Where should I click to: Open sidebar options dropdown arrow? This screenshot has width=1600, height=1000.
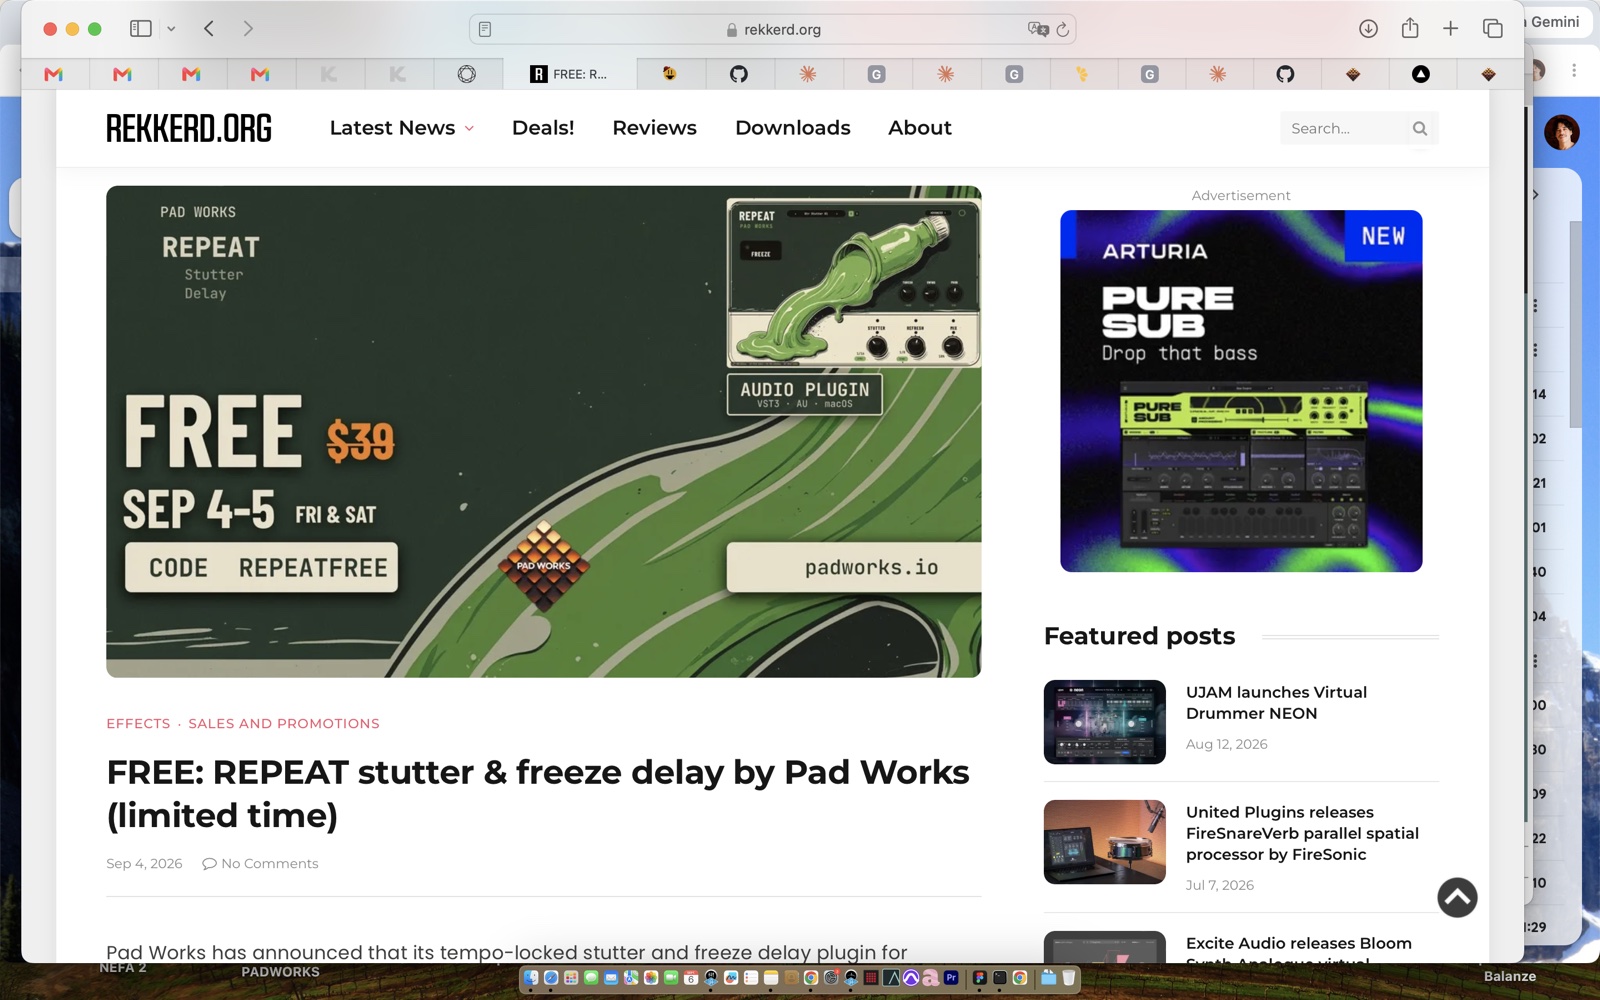[x=171, y=29]
